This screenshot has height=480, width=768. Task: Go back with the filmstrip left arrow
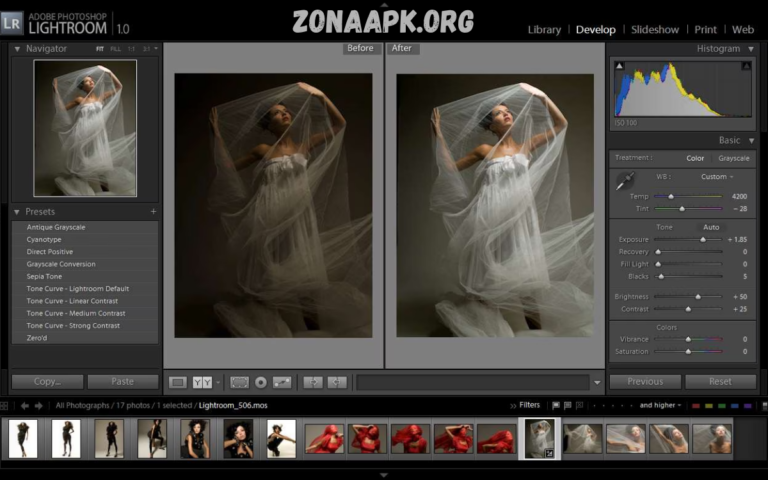pyautogui.click(x=24, y=406)
